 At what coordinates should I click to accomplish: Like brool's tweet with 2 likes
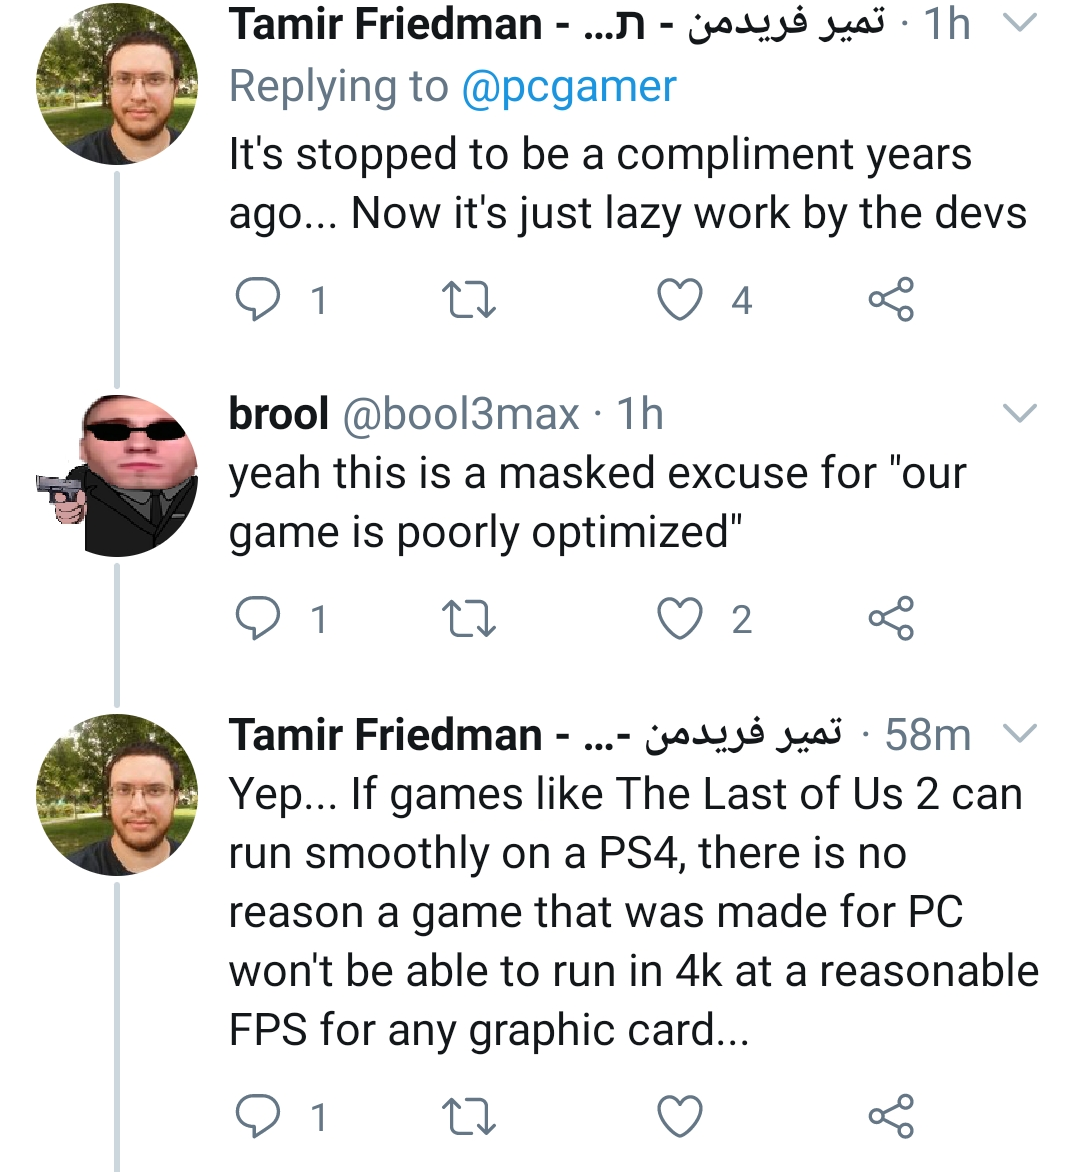[x=680, y=619]
